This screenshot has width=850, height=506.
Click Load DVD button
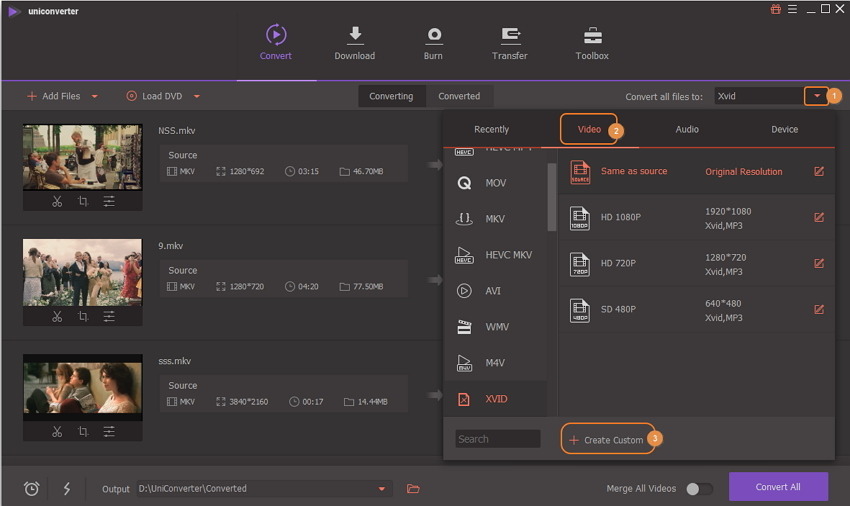click(154, 96)
